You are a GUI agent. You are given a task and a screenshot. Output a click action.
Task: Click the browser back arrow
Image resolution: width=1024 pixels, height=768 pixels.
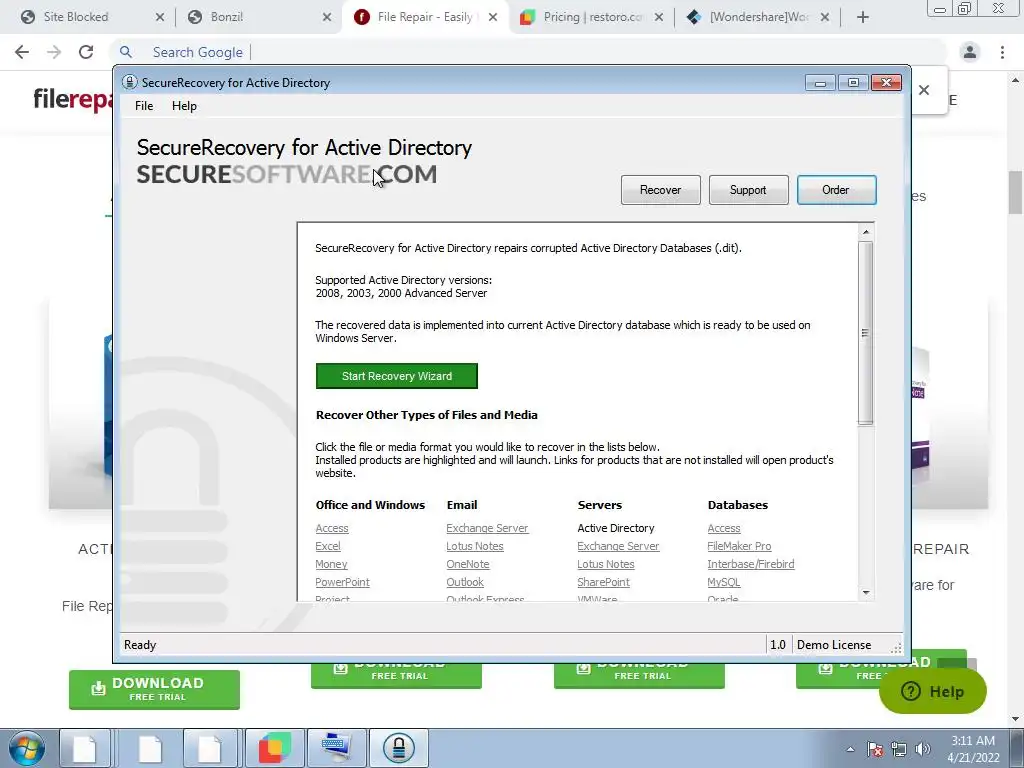[x=22, y=52]
